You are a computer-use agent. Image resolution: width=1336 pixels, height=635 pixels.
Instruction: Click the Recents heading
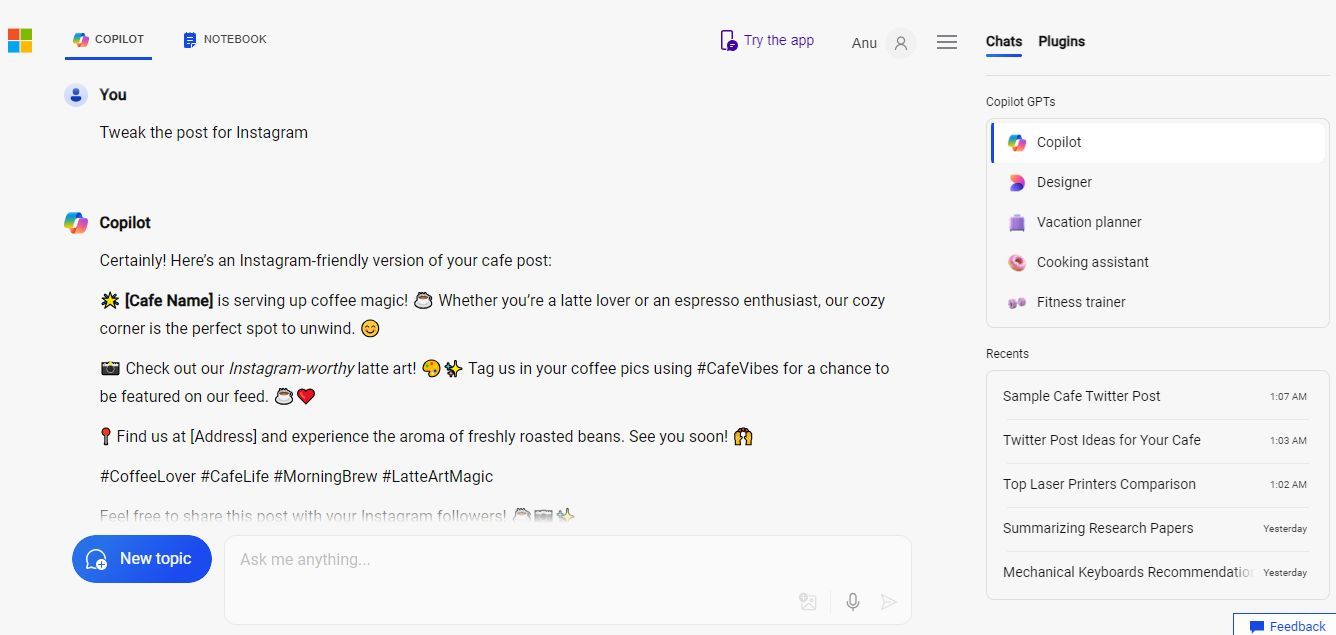pos(1007,354)
